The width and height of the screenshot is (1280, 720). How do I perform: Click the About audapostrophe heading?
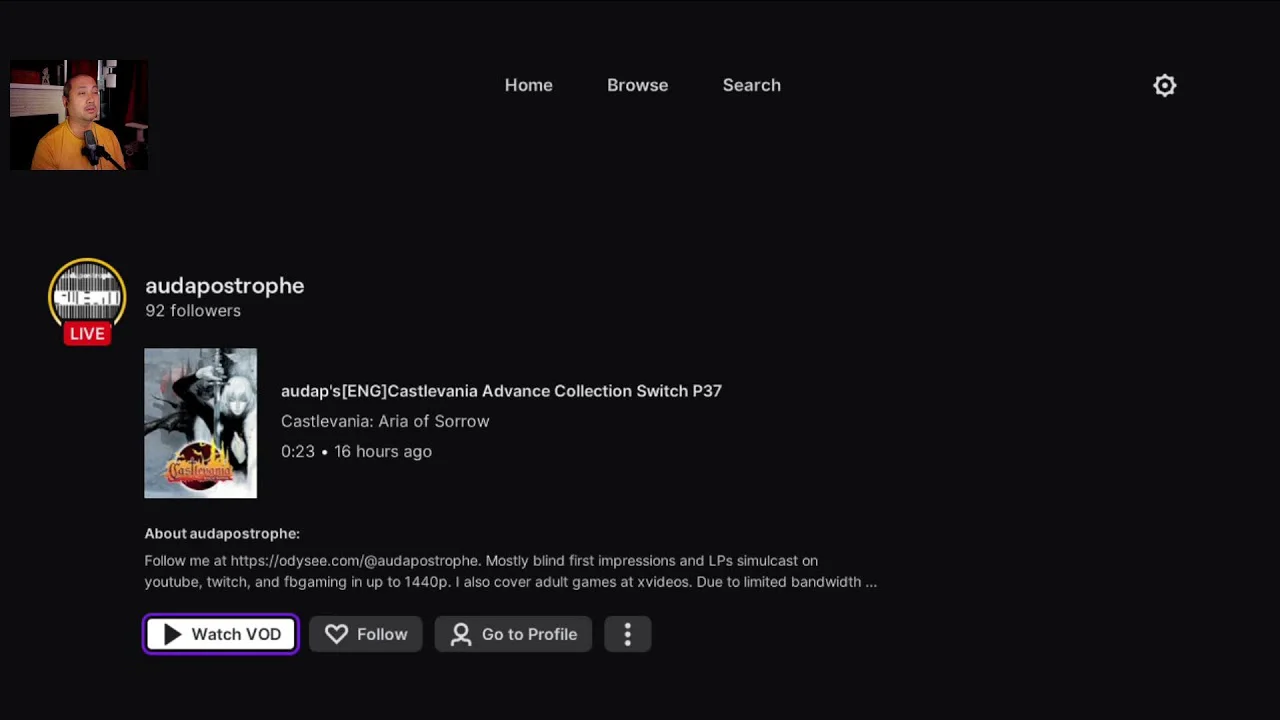[222, 534]
